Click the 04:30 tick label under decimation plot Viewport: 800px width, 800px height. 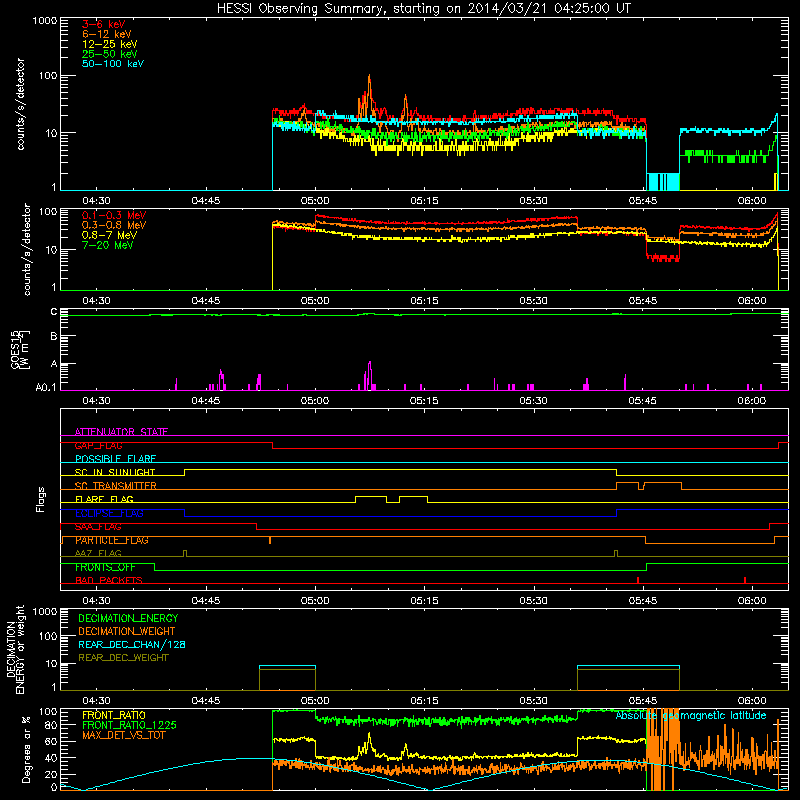pos(96,701)
